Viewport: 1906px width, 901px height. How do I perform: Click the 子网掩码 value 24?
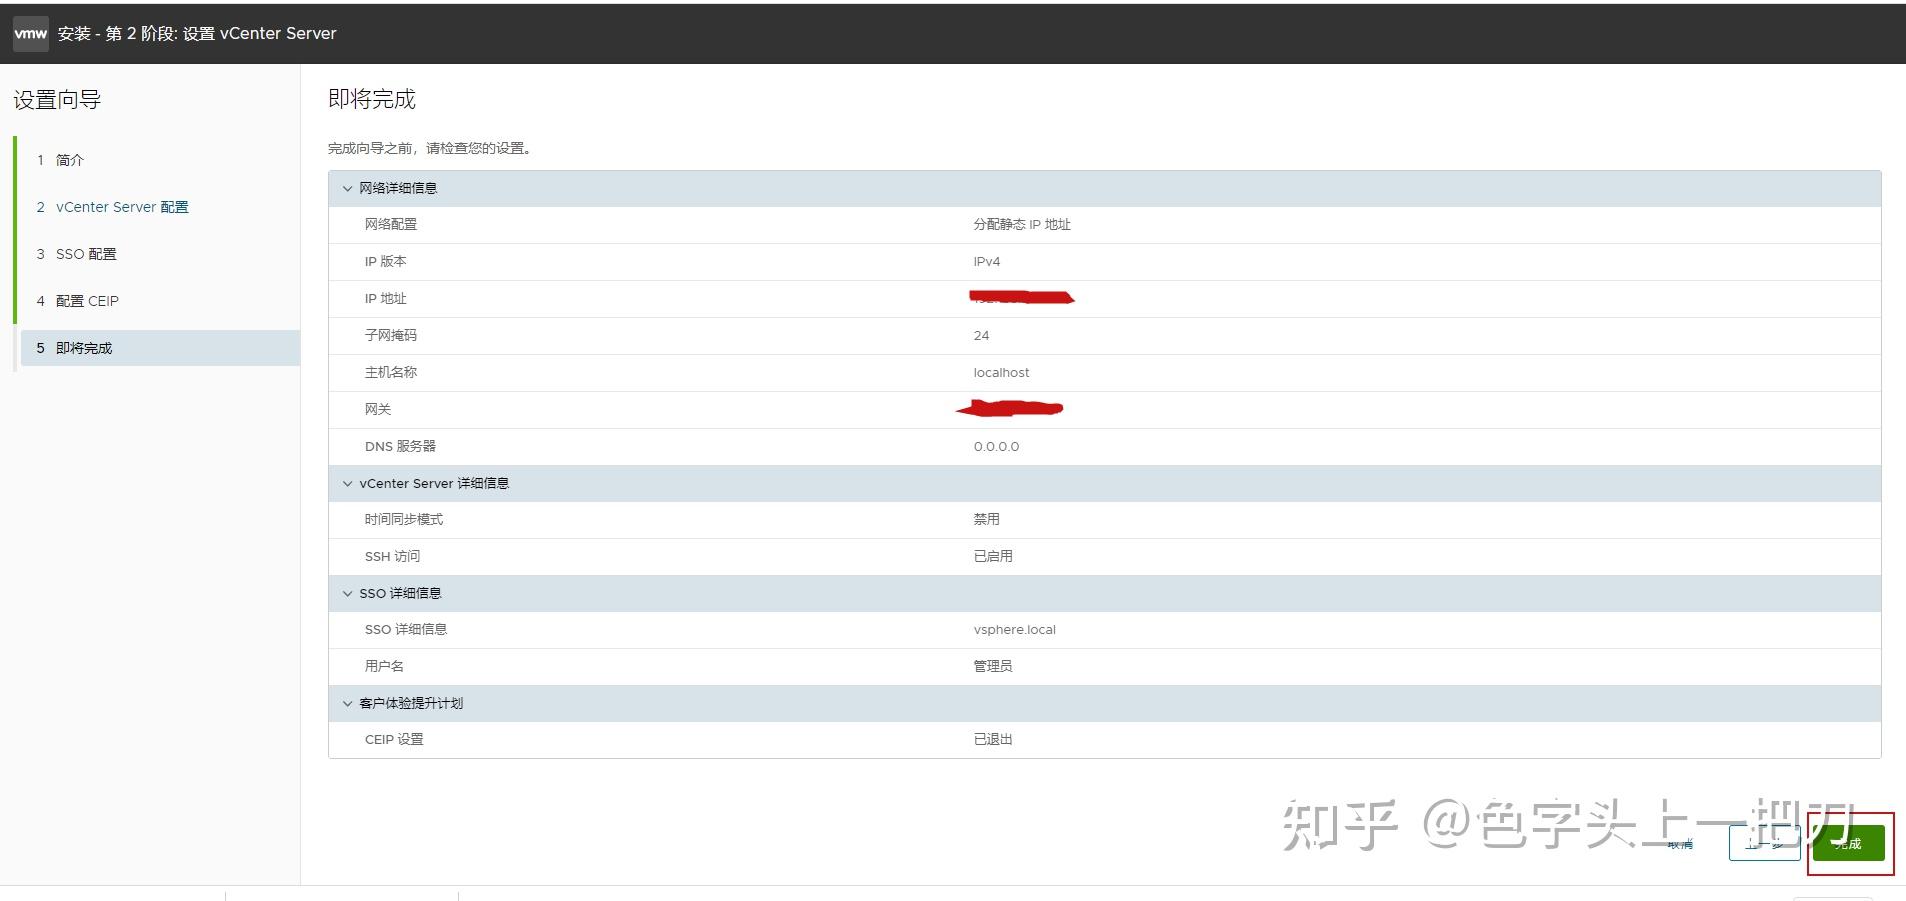pyautogui.click(x=981, y=336)
